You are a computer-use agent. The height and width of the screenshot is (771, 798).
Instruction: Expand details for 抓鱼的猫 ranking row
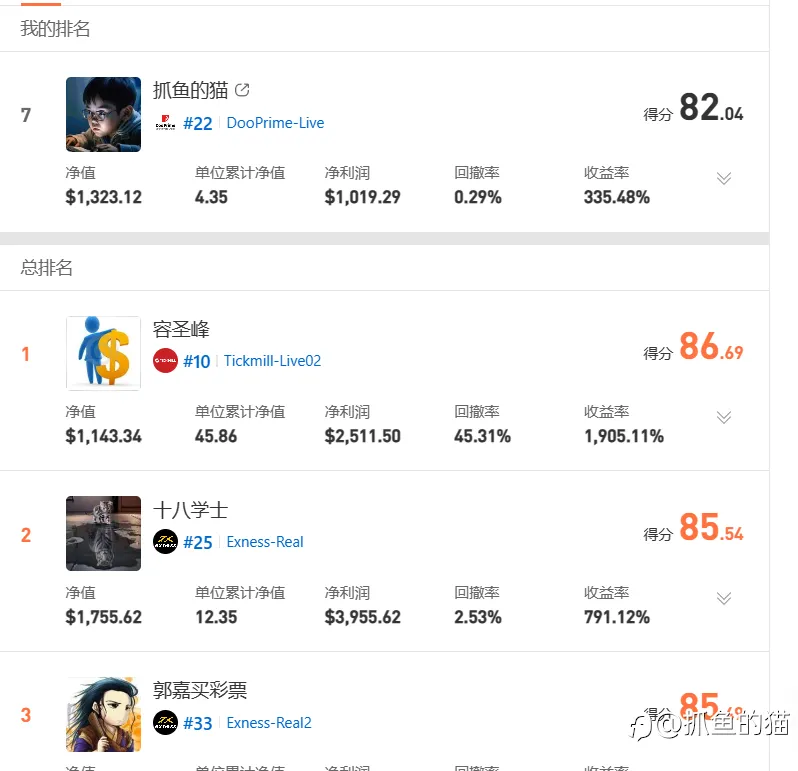coord(724,178)
